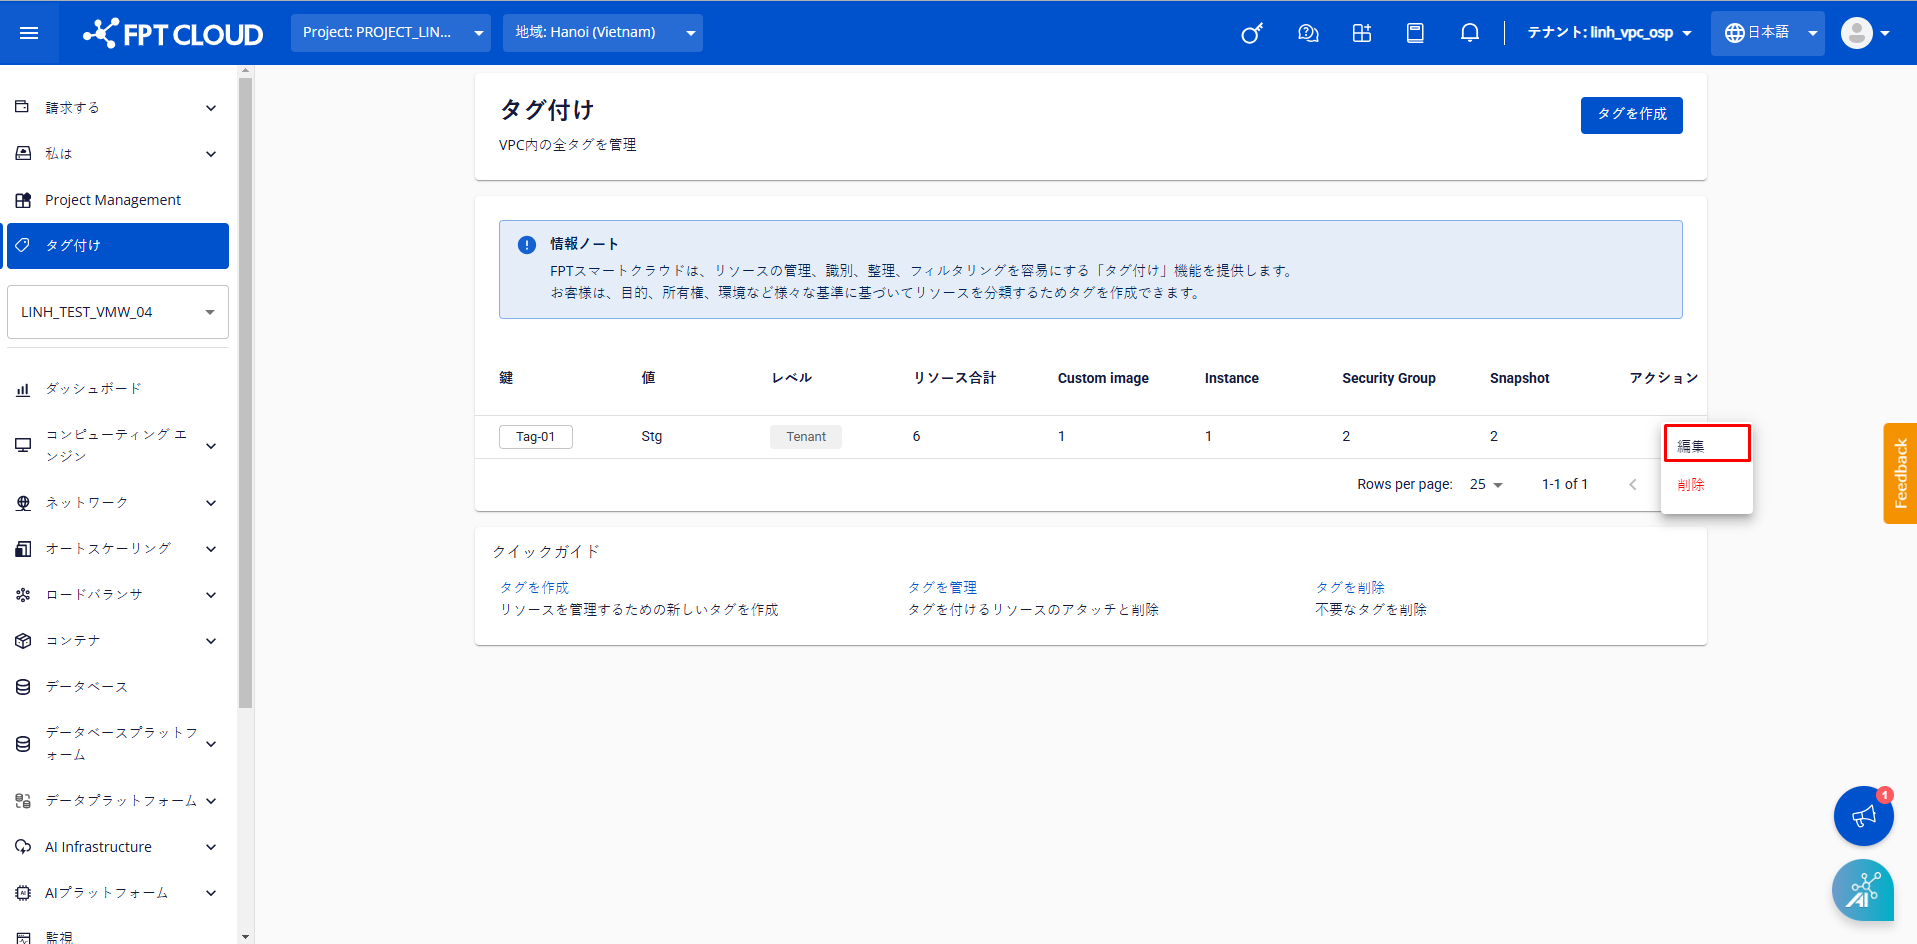Click the ロードバランサ icon

coord(23,595)
